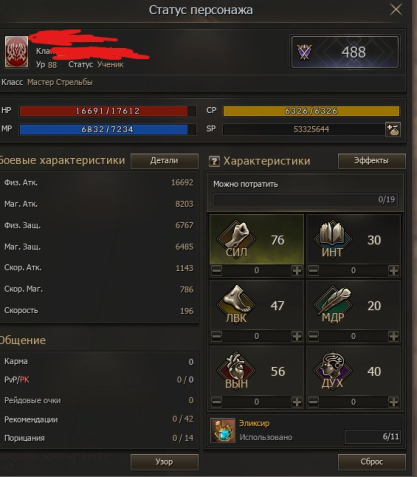
Task: Click the Elixir (Эликсир) potion icon
Action: point(223,430)
